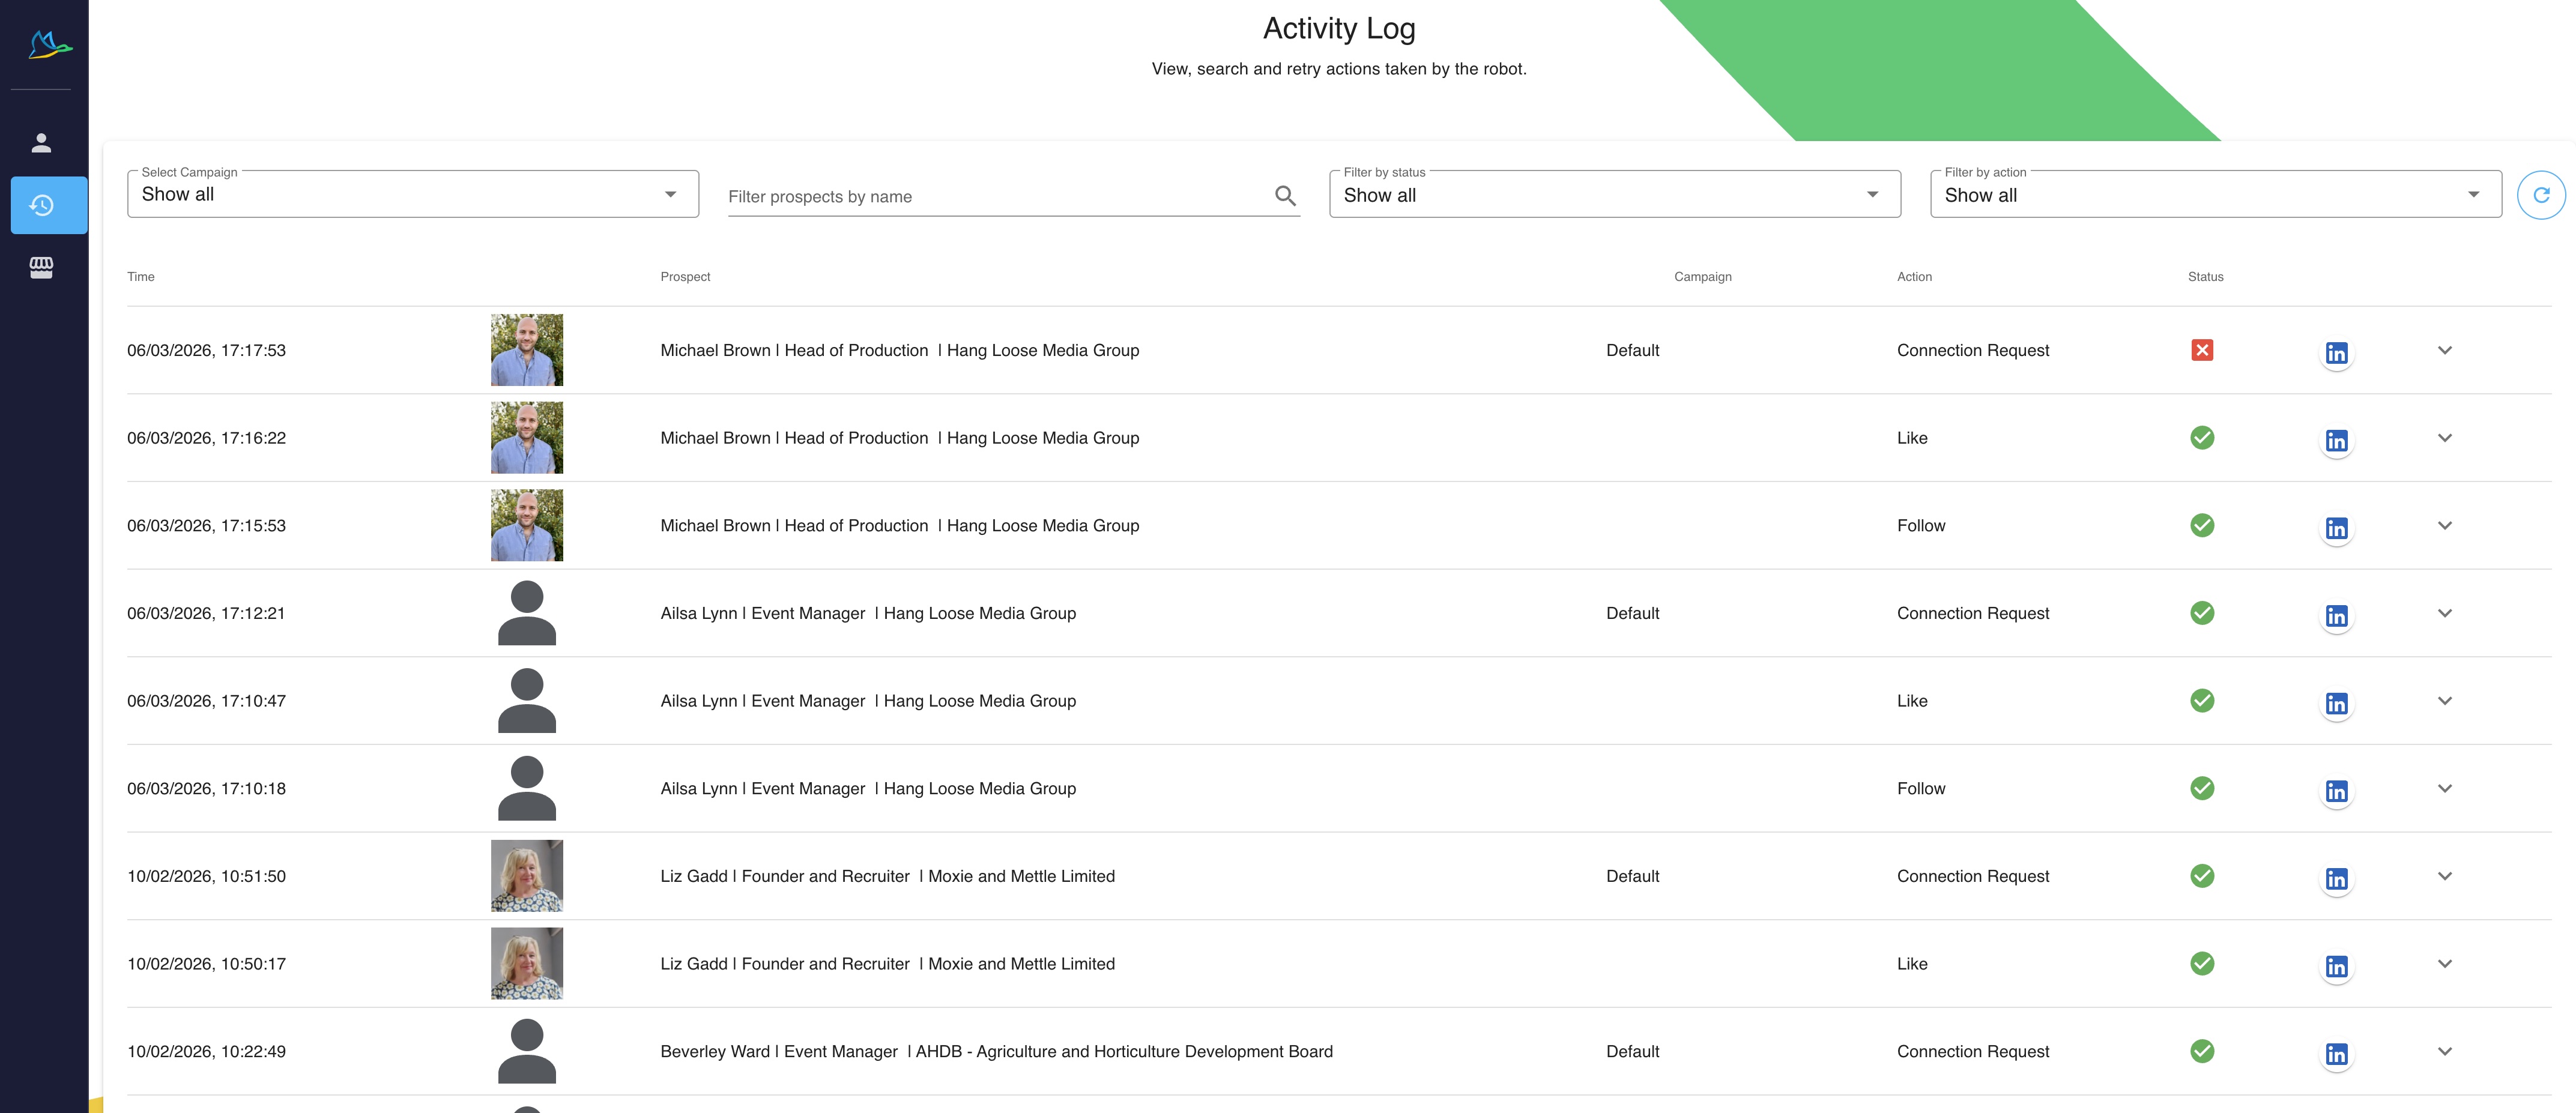Click the red failed status icon
Image resolution: width=2576 pixels, height=1113 pixels.
[2201, 350]
